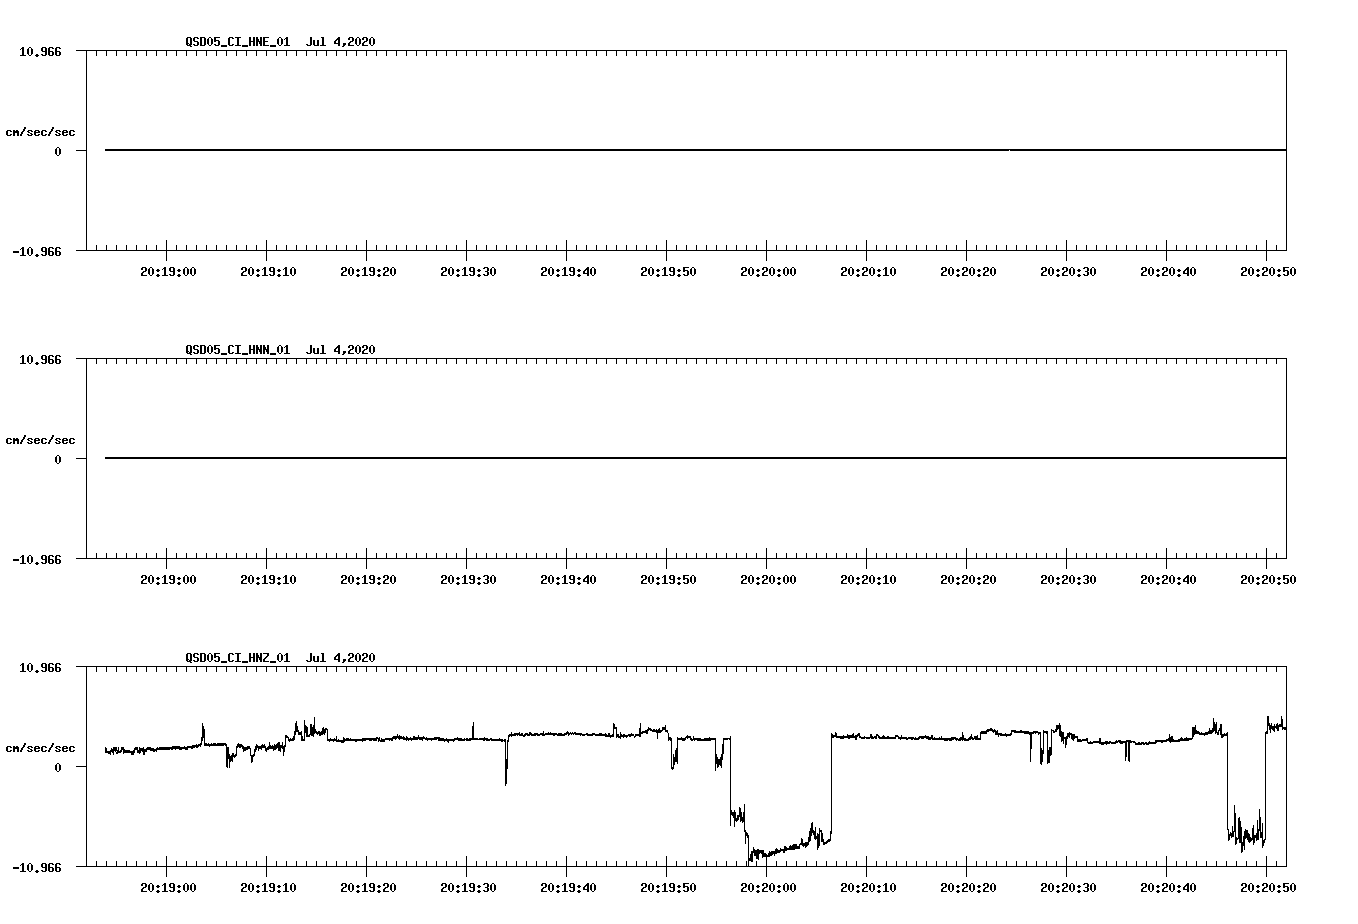Click 20:20:10 time label under HNZ plot
Viewport: 1358px width, 924px height.
tap(867, 887)
